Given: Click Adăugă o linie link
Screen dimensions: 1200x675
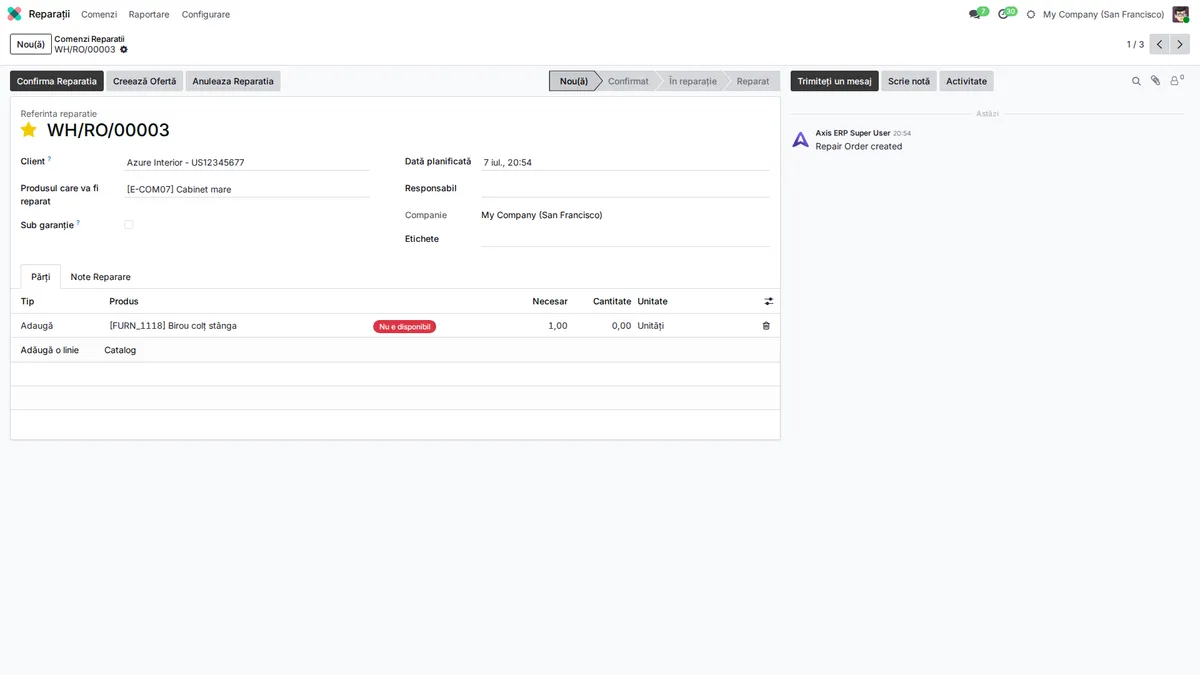Looking at the screenshot, I should pos(50,350).
